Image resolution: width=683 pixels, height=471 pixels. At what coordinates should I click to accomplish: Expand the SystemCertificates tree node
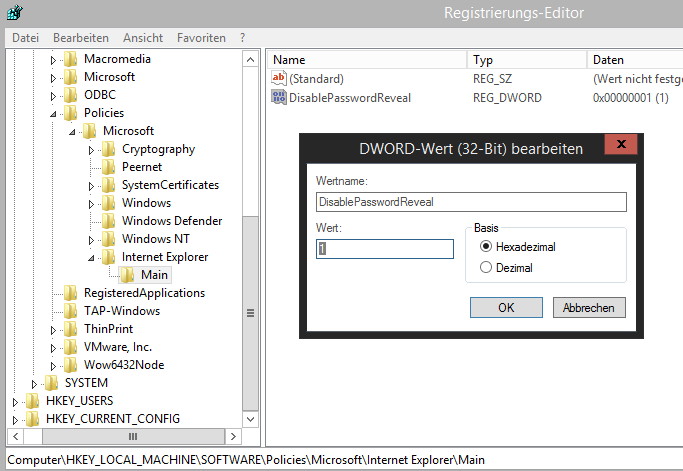pyautogui.click(x=91, y=186)
